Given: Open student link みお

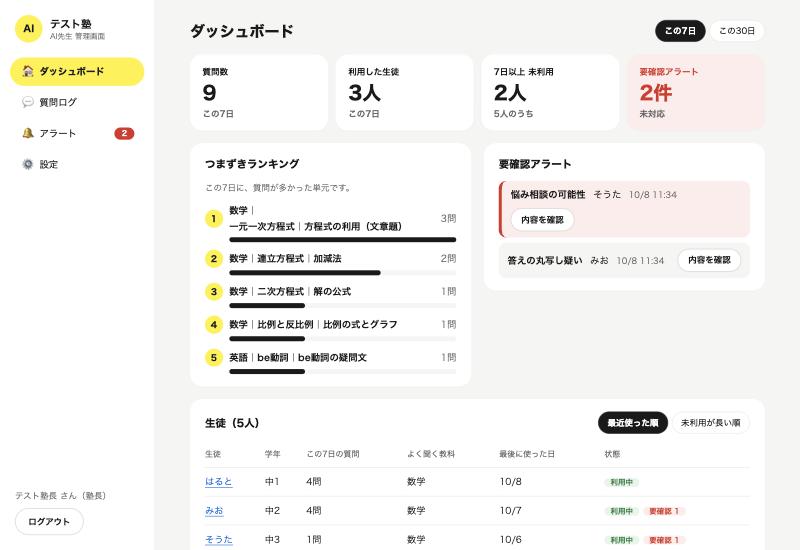Looking at the screenshot, I should point(214,511).
